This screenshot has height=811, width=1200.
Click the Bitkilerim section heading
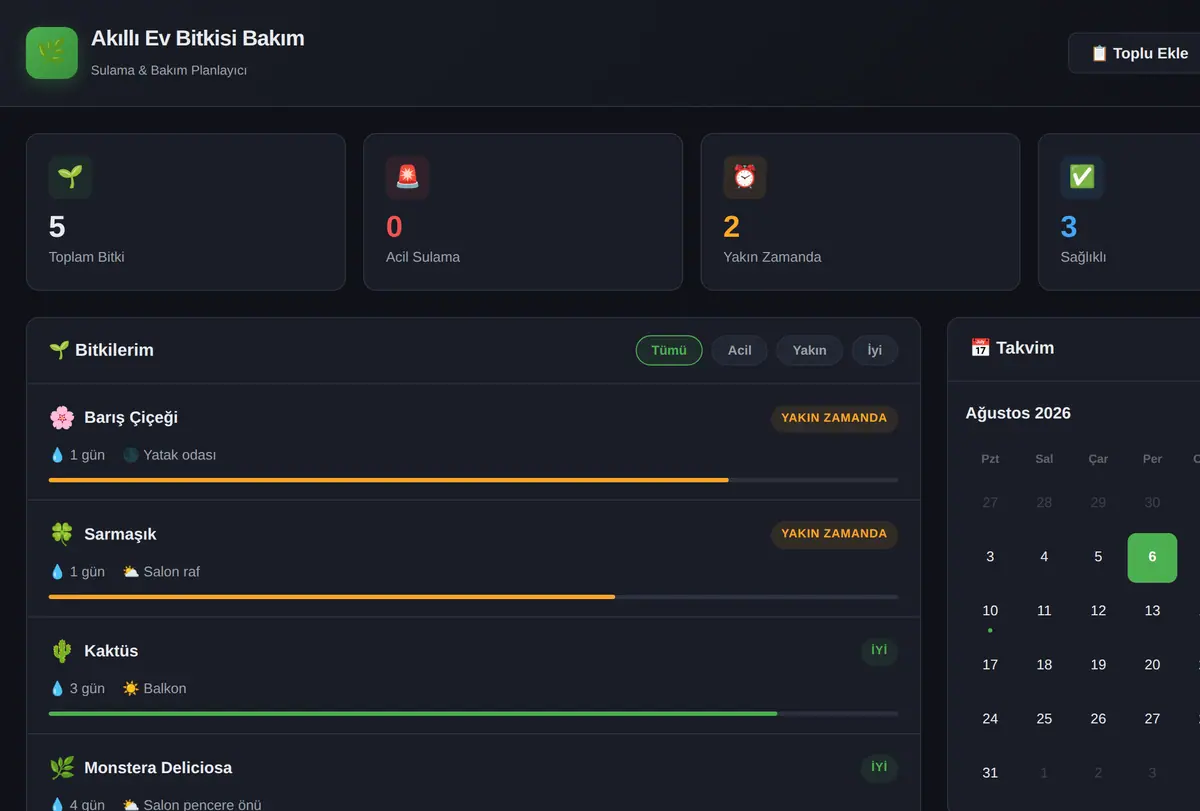[101, 350]
